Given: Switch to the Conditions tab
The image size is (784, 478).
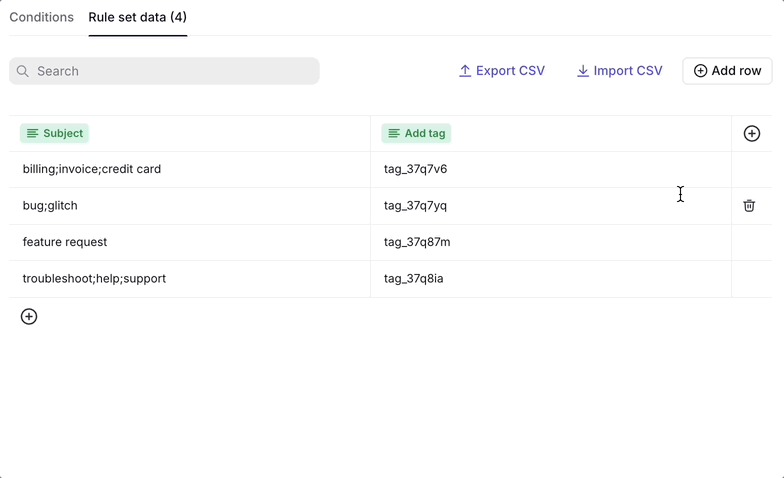Looking at the screenshot, I should (42, 17).
